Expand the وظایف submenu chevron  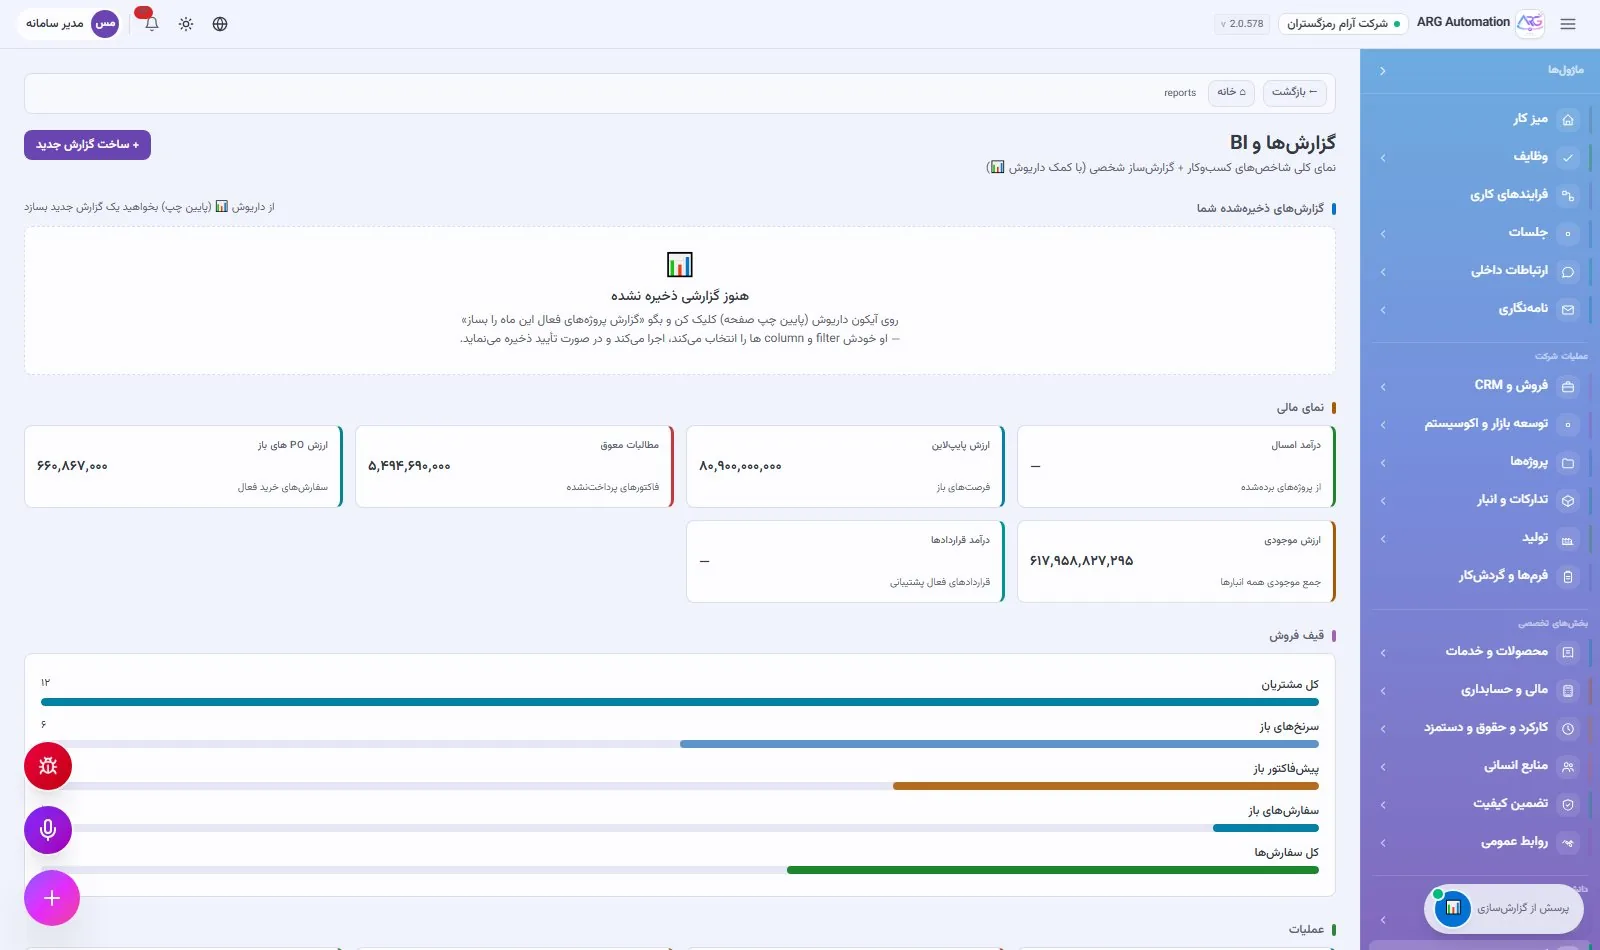[x=1383, y=157]
